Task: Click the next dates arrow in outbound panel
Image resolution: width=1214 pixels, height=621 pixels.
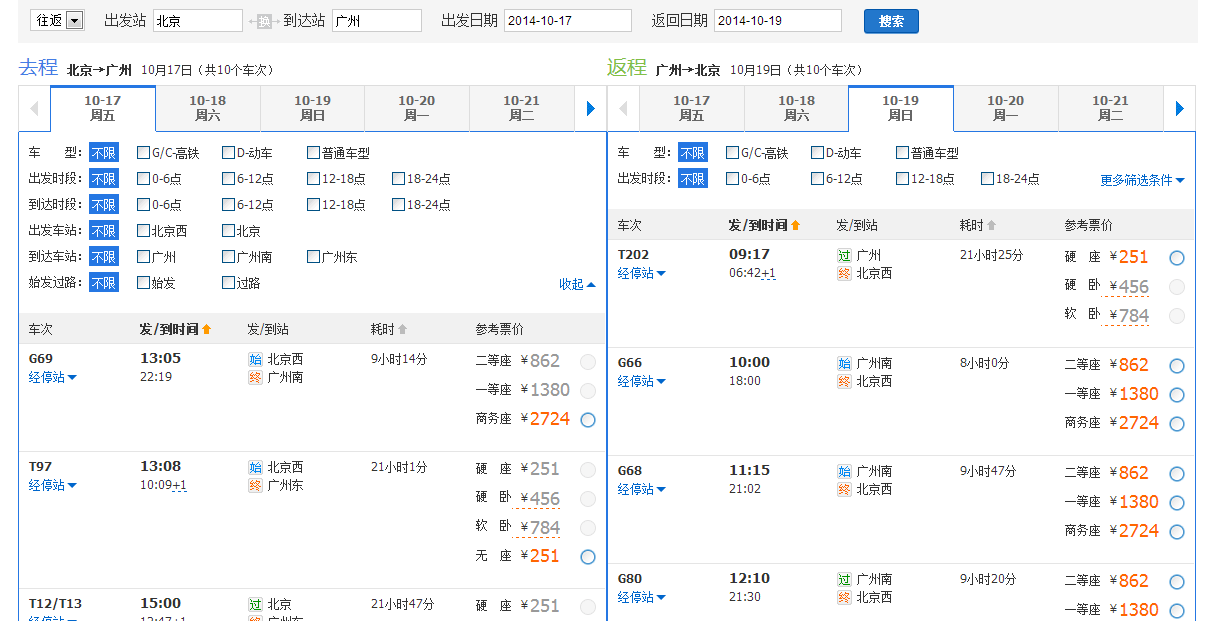Action: [x=590, y=108]
